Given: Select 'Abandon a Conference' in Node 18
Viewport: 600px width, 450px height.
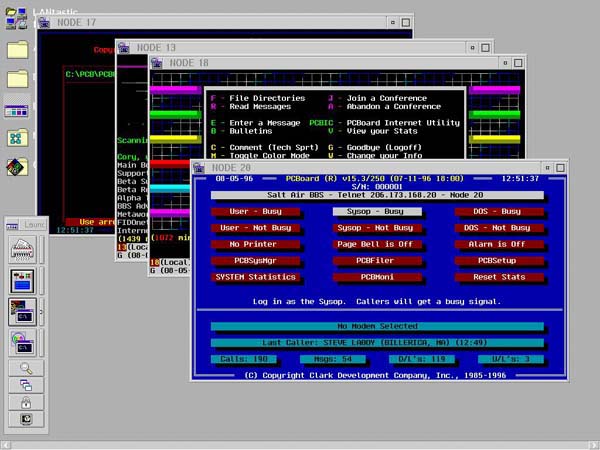Looking at the screenshot, I should click(x=394, y=107).
